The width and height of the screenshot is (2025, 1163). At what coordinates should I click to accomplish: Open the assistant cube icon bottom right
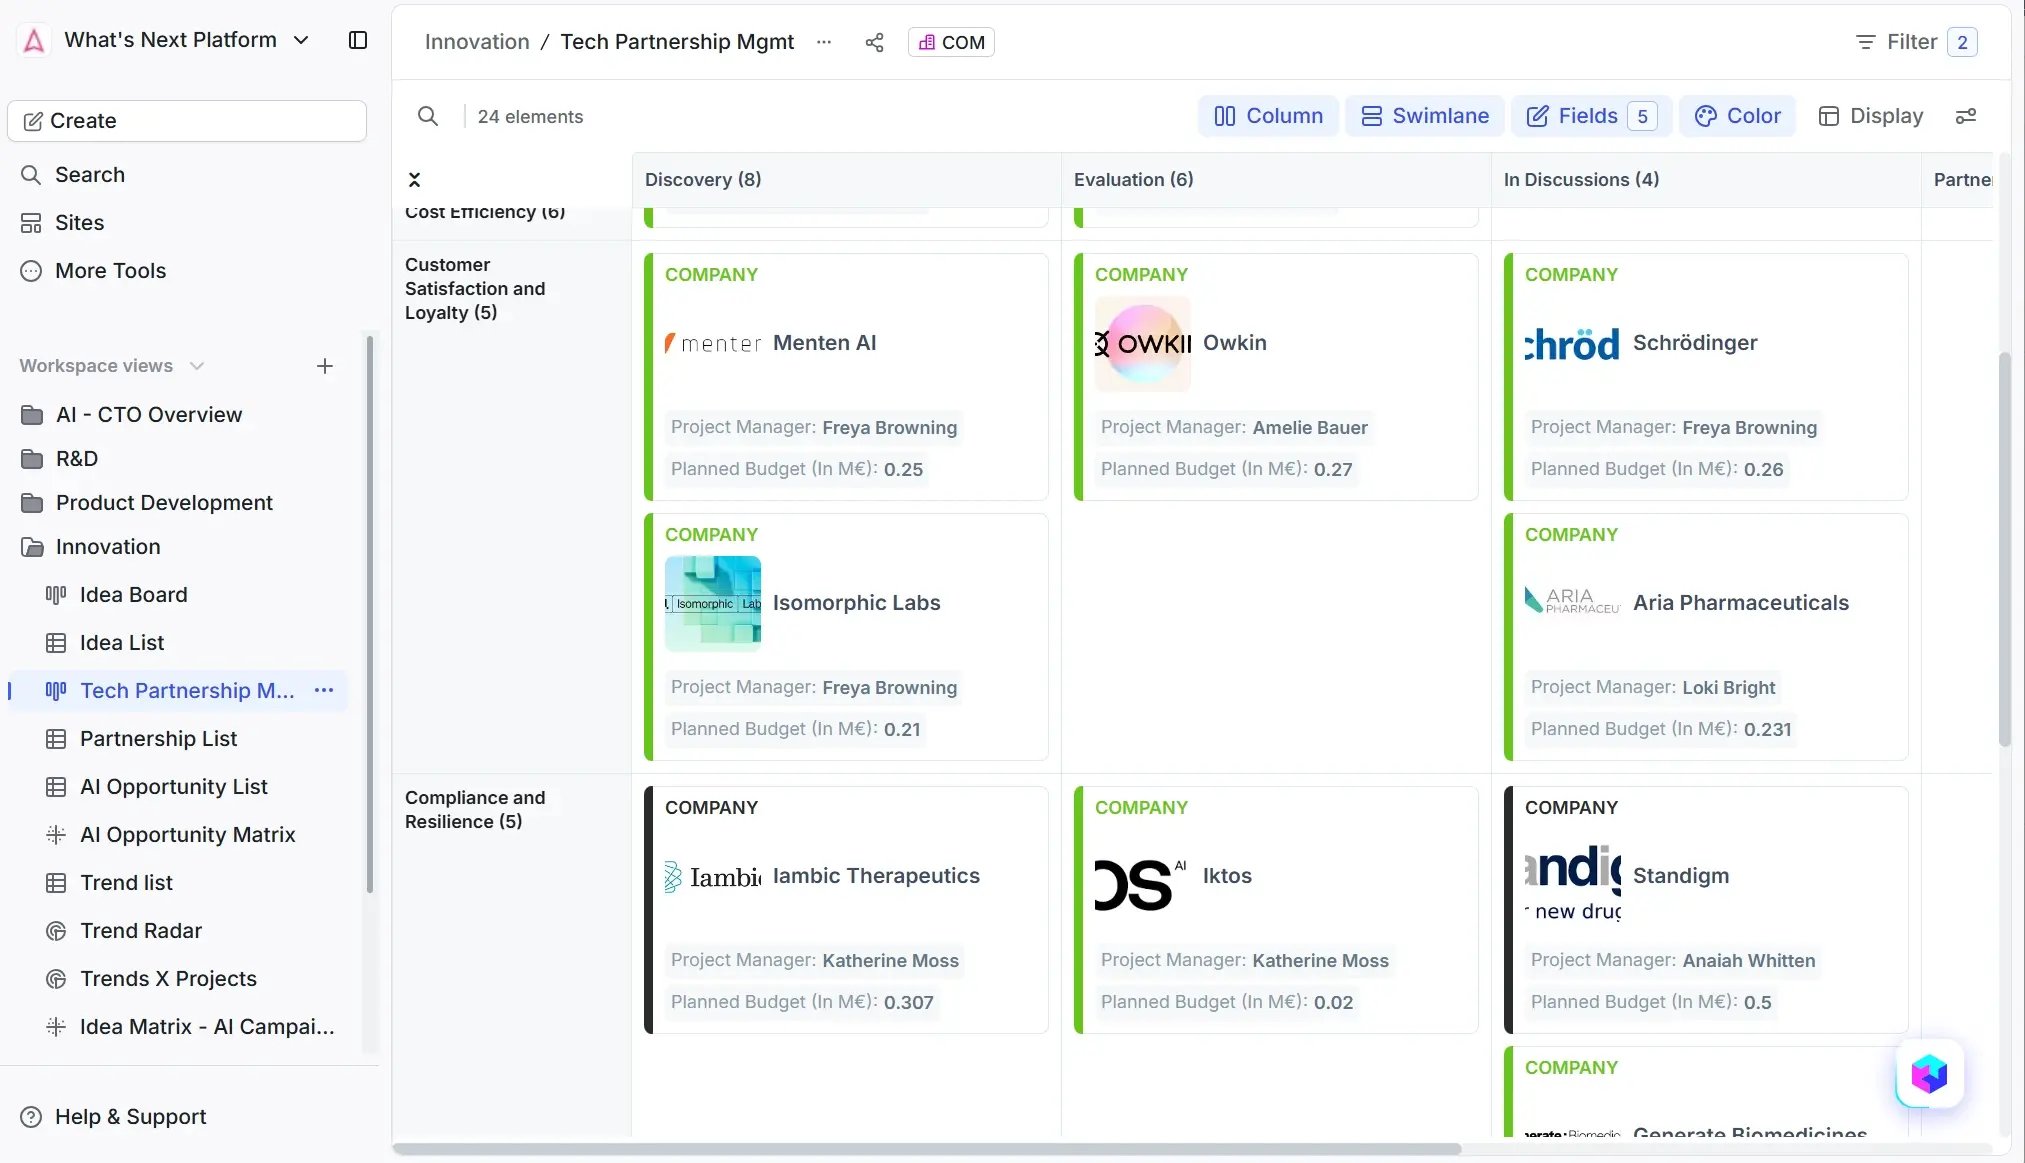click(x=1927, y=1074)
